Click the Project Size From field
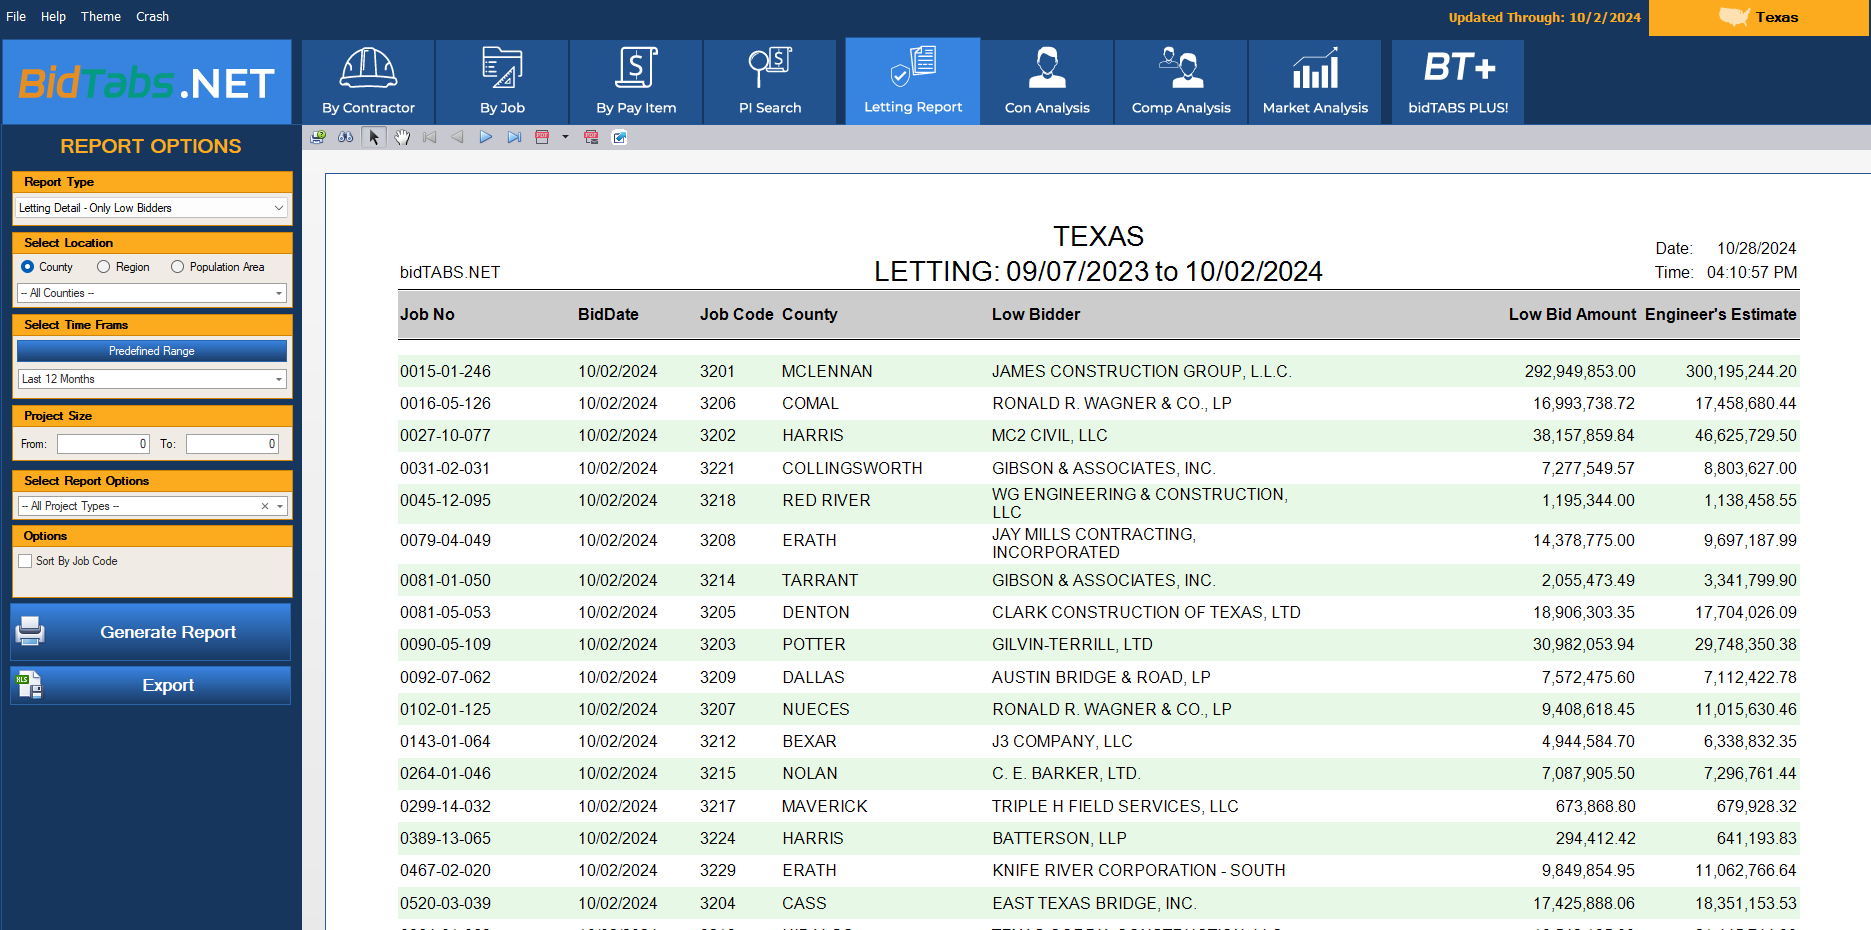The image size is (1871, 930). pos(103,444)
